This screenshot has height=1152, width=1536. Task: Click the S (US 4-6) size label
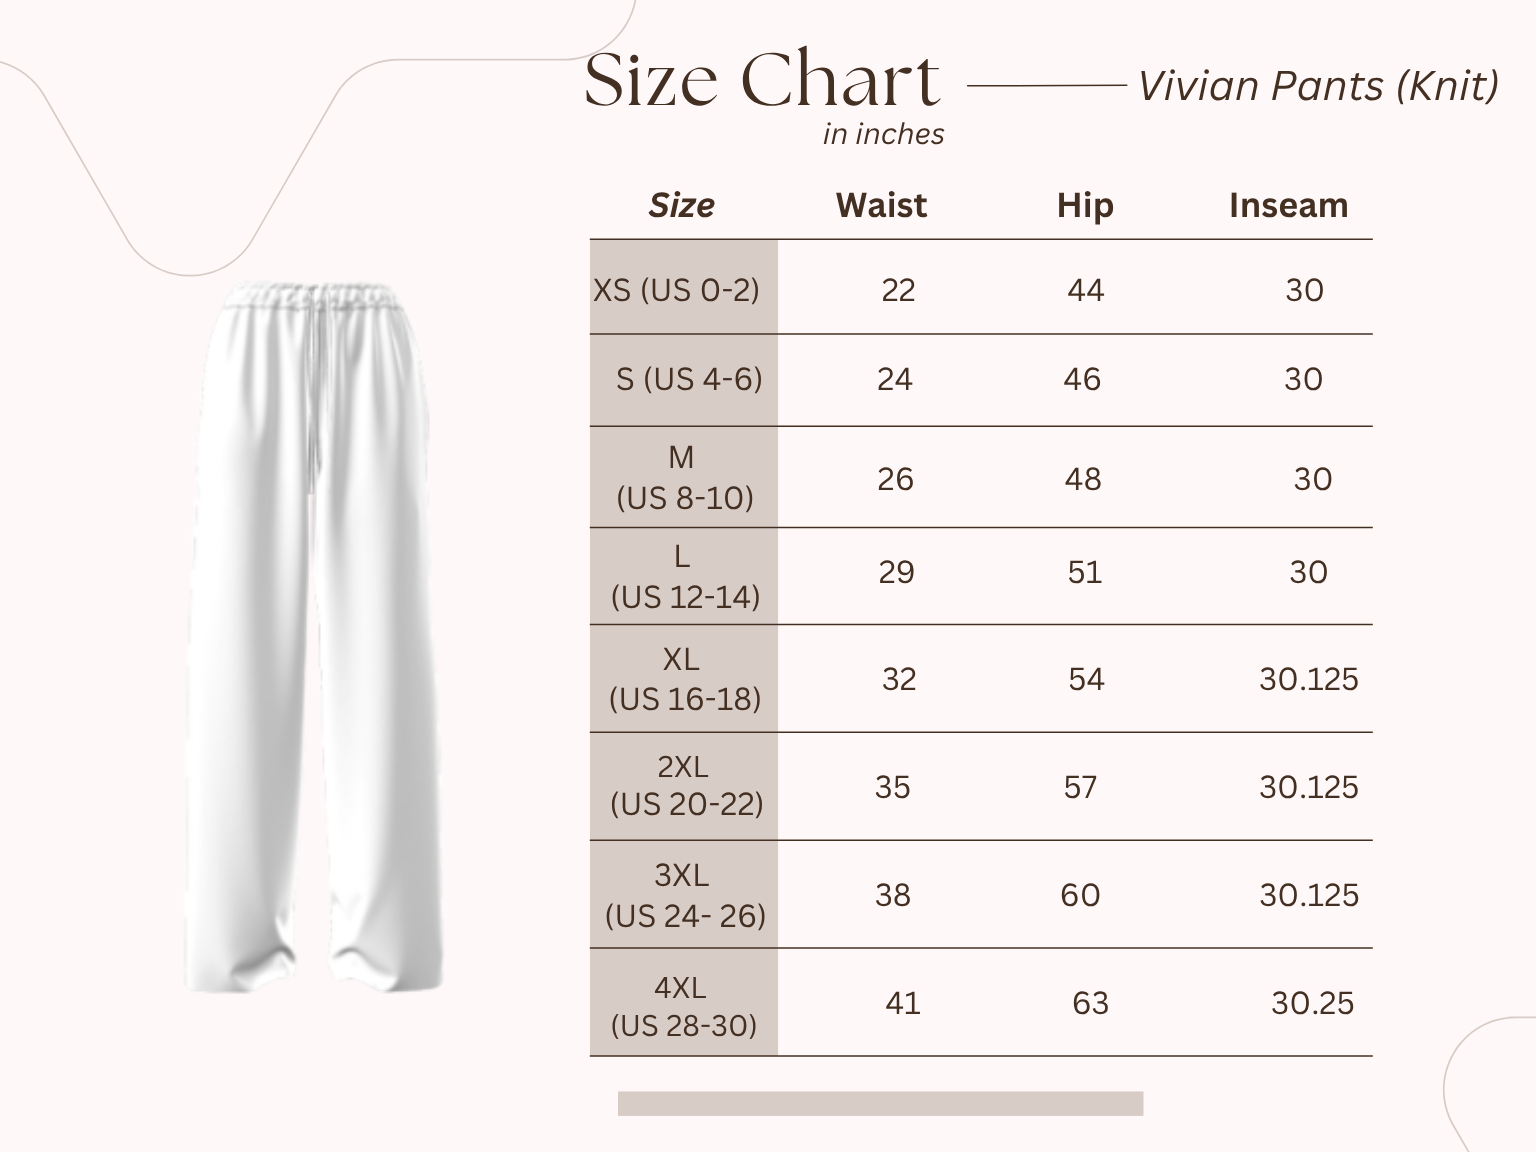point(689,379)
